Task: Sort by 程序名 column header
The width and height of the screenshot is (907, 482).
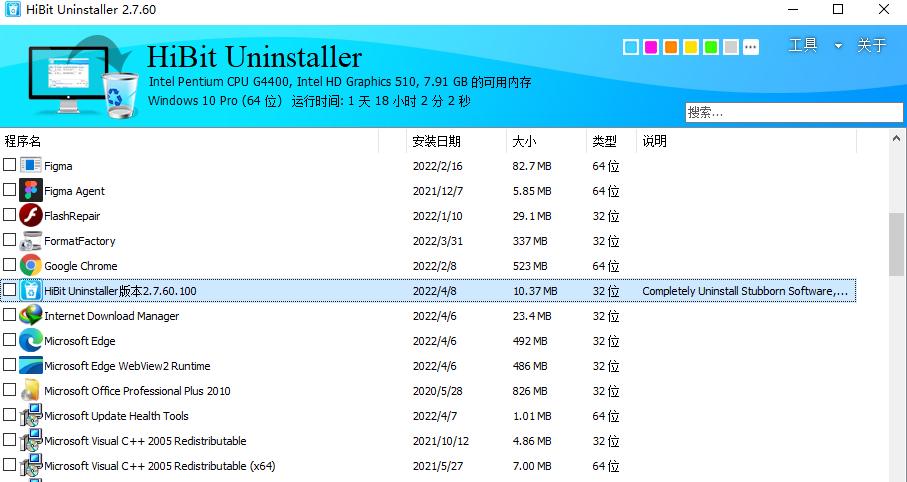Action: [x=189, y=141]
